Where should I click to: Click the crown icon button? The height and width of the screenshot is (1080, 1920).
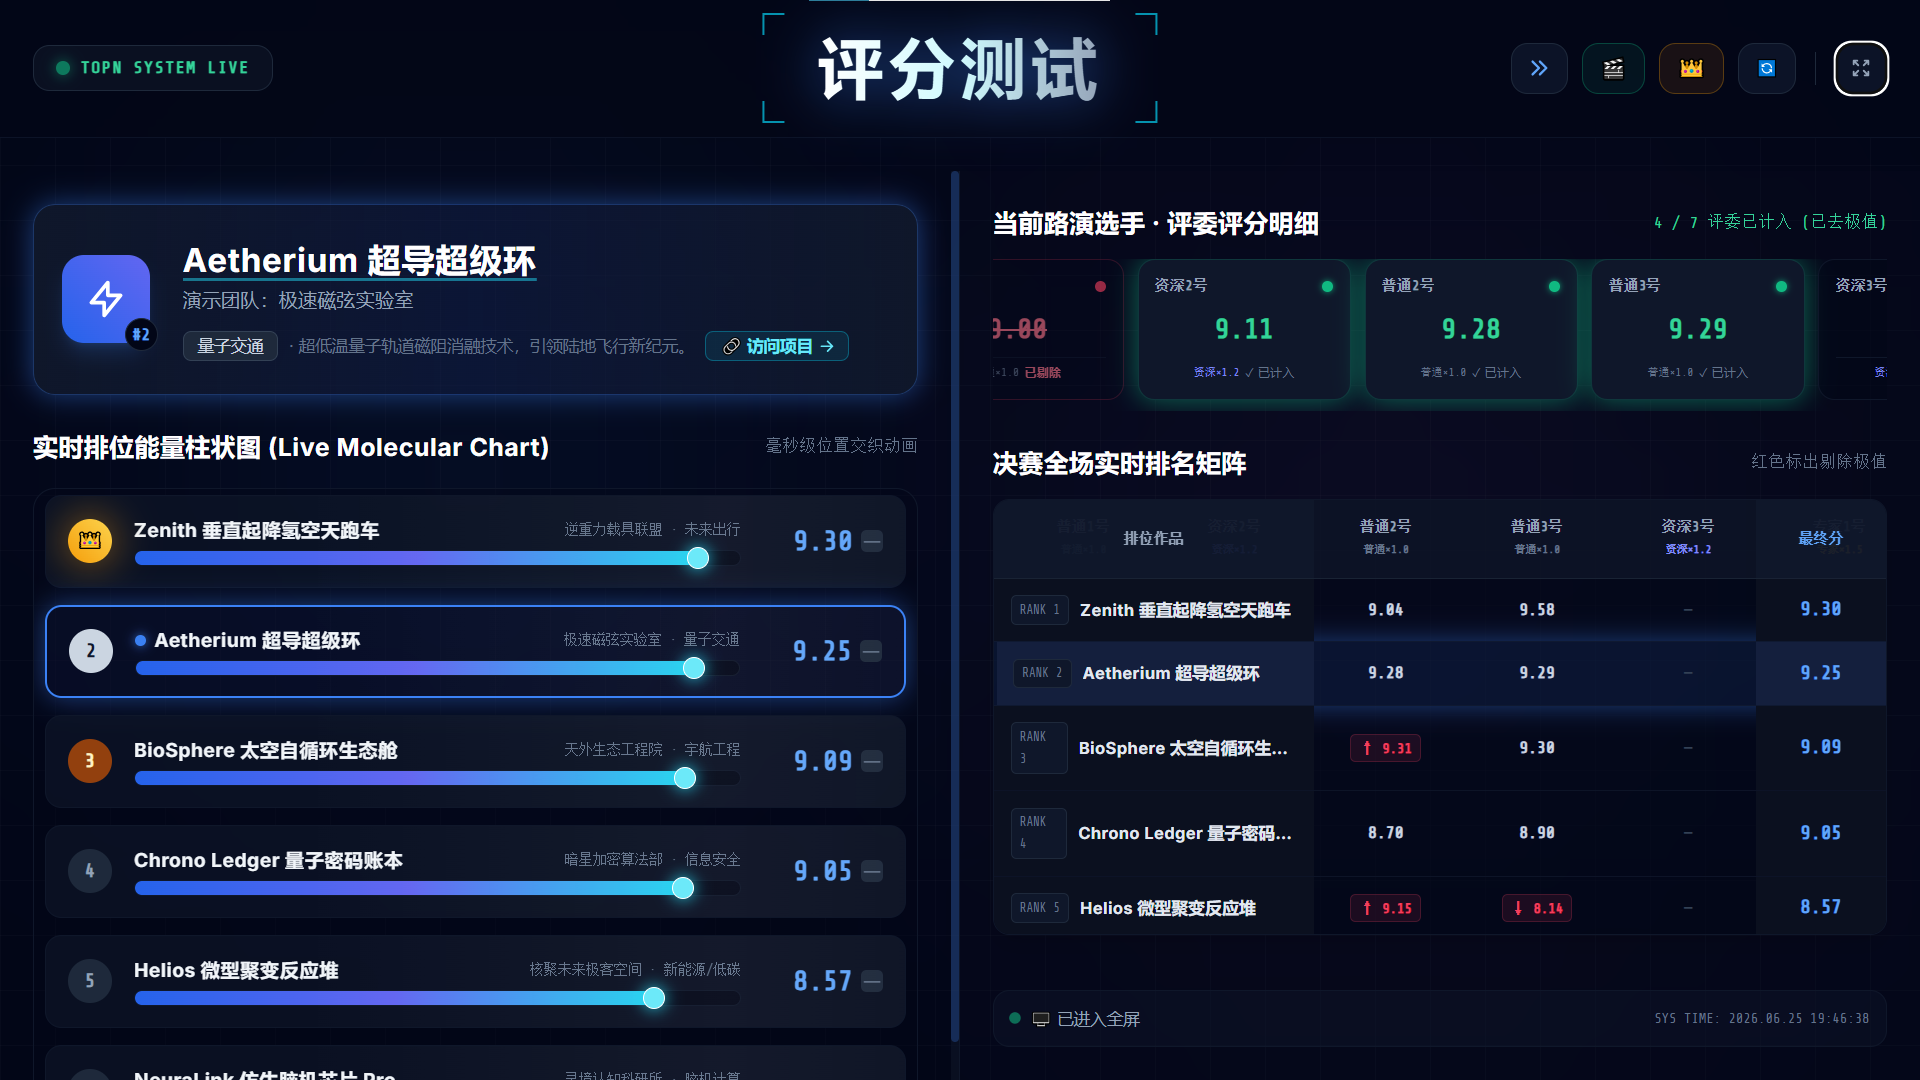pyautogui.click(x=1691, y=68)
